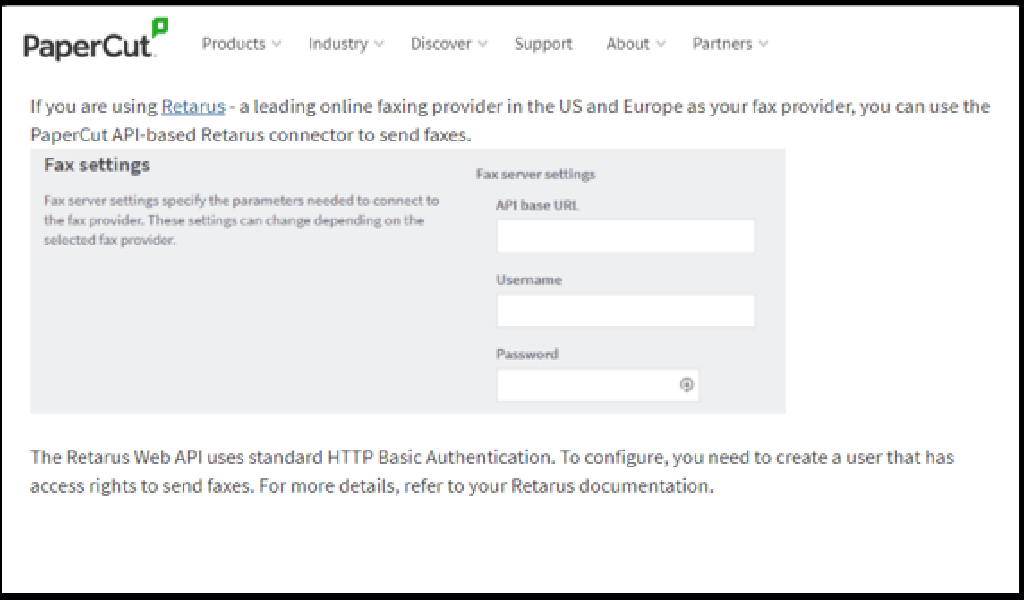This screenshot has height=600, width=1024.
Task: Select the Support menu item
Action: pyautogui.click(x=543, y=44)
